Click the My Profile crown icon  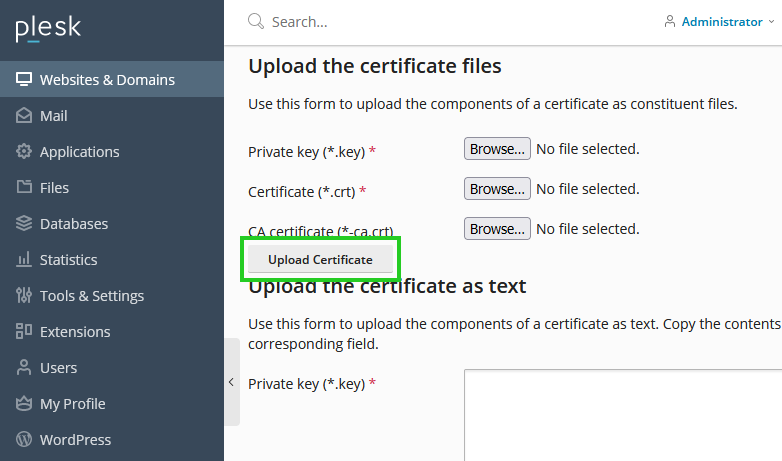click(x=23, y=403)
